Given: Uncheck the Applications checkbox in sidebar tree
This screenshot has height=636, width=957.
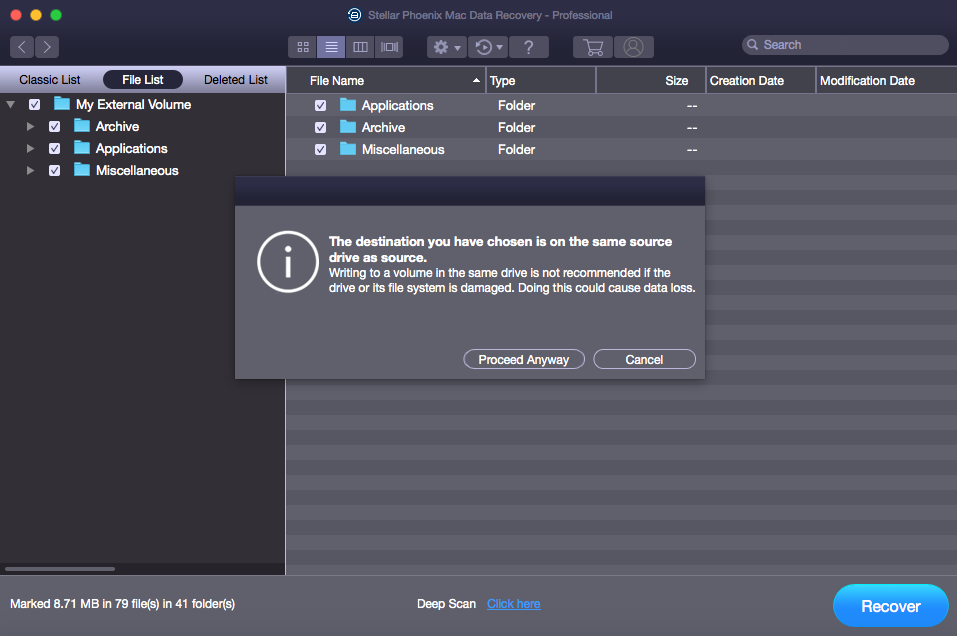Looking at the screenshot, I should (x=54, y=148).
